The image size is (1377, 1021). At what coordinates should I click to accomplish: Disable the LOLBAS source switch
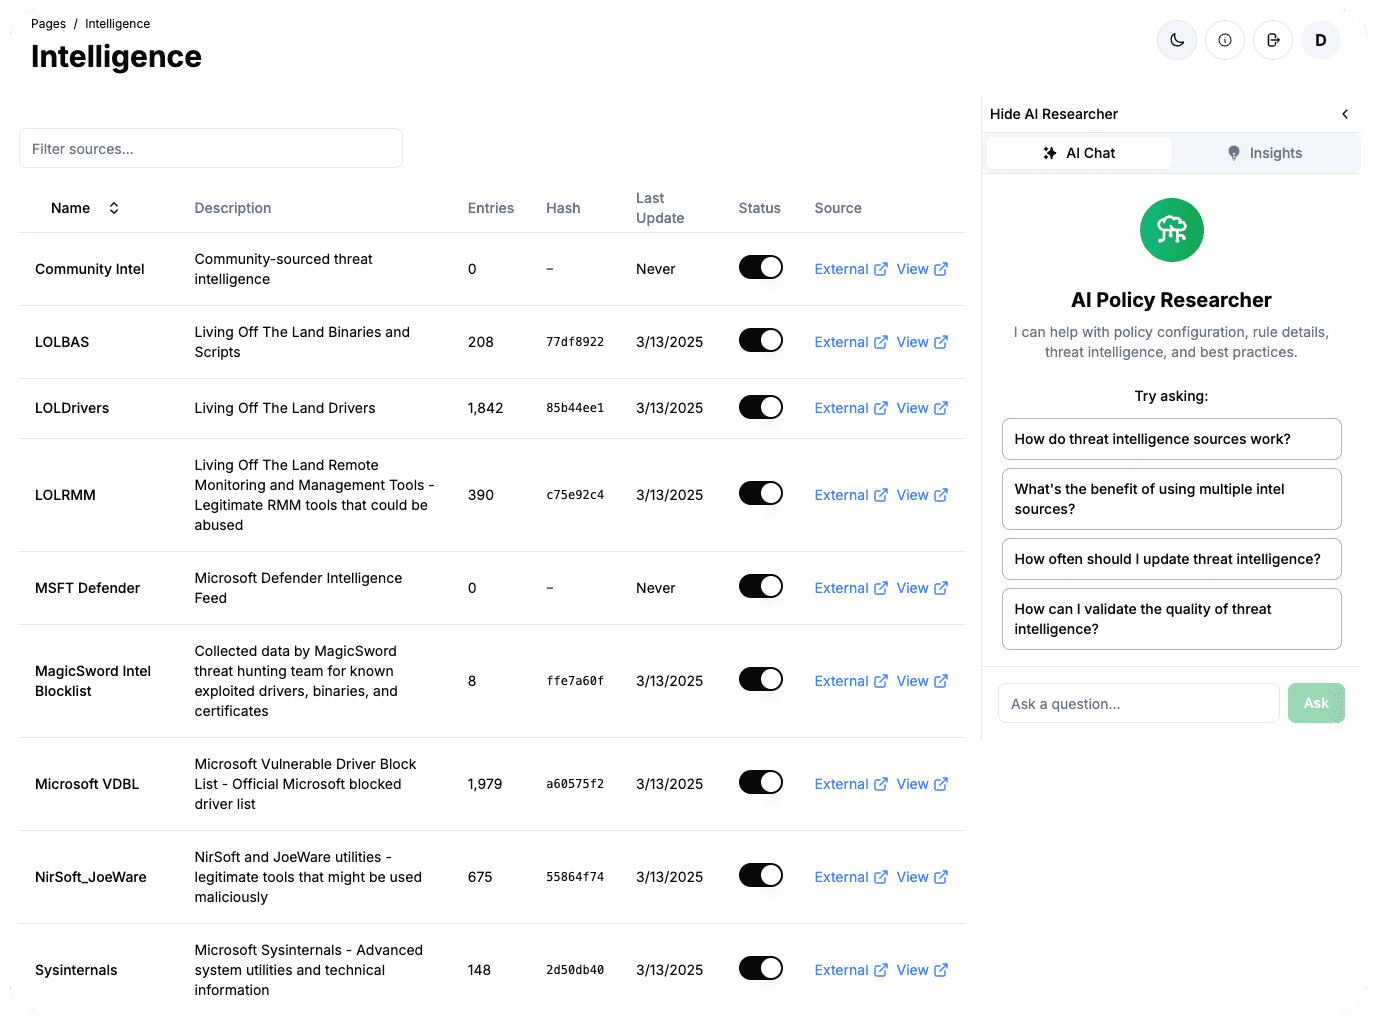[x=761, y=340]
